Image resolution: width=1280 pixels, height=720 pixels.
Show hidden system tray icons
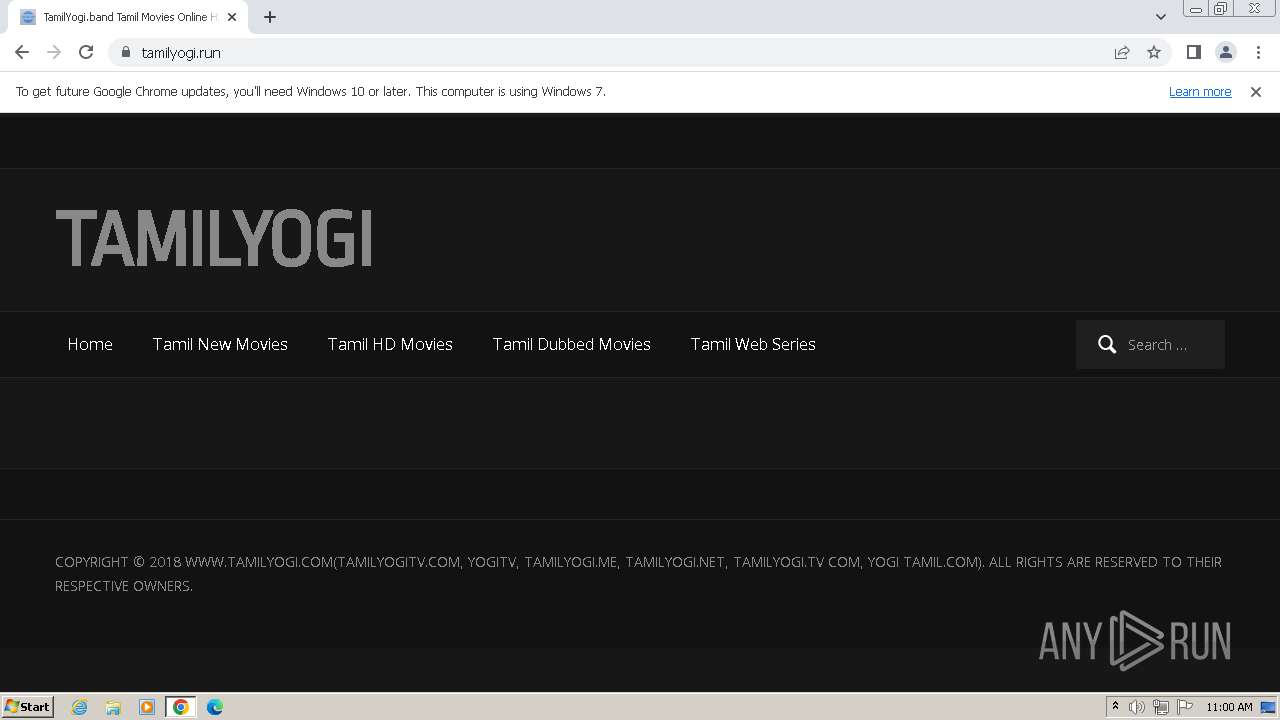[1115, 707]
